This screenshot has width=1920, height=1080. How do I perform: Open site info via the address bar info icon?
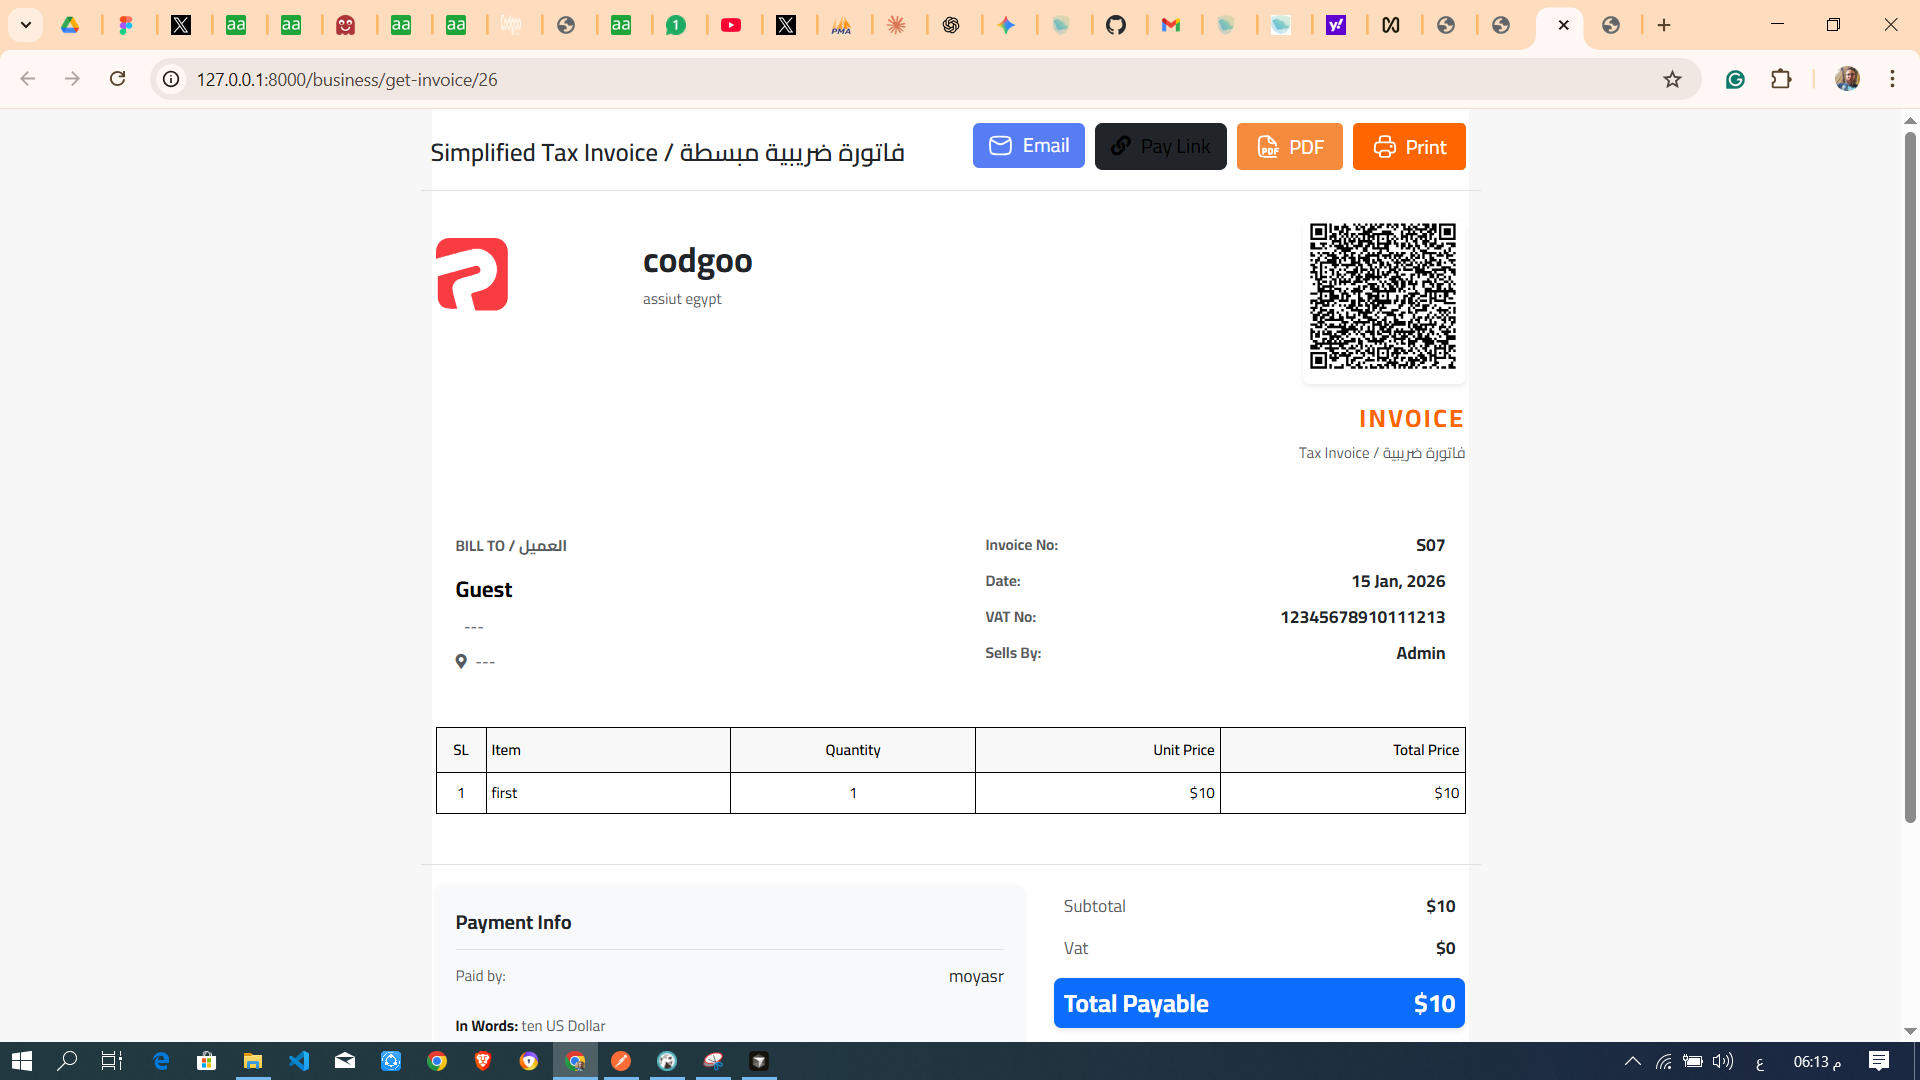click(x=170, y=79)
